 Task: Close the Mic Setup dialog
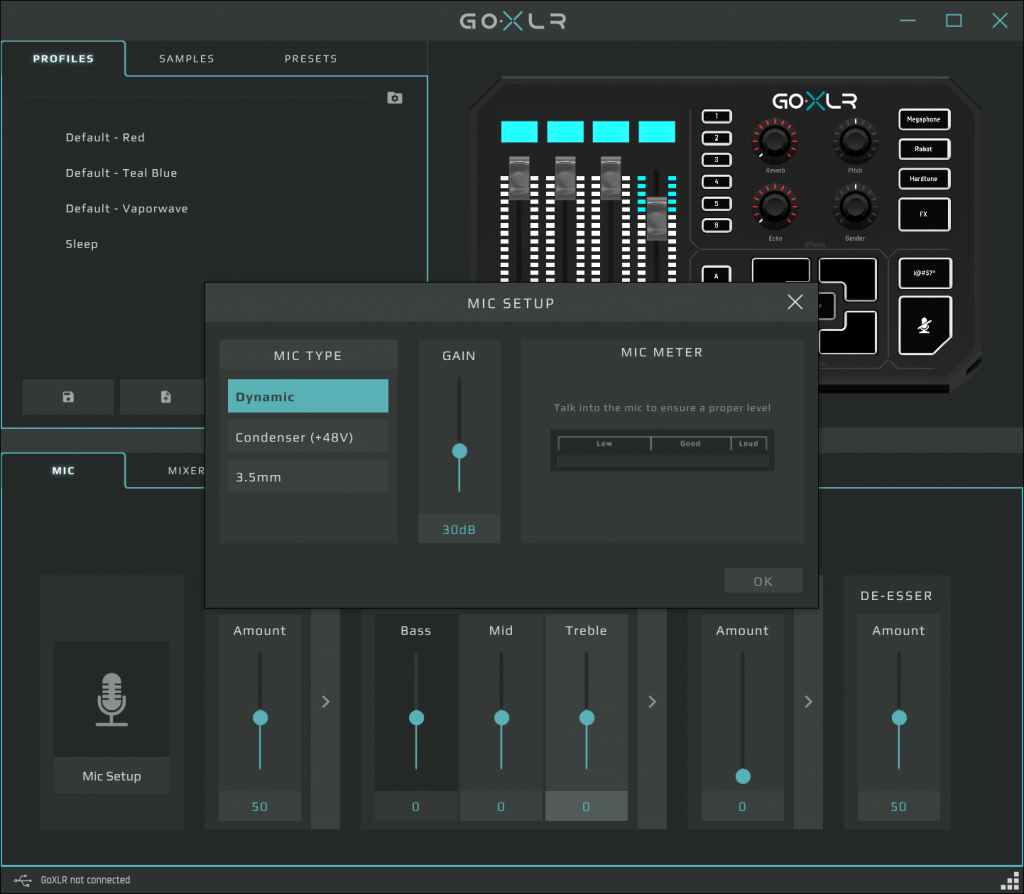(x=795, y=302)
